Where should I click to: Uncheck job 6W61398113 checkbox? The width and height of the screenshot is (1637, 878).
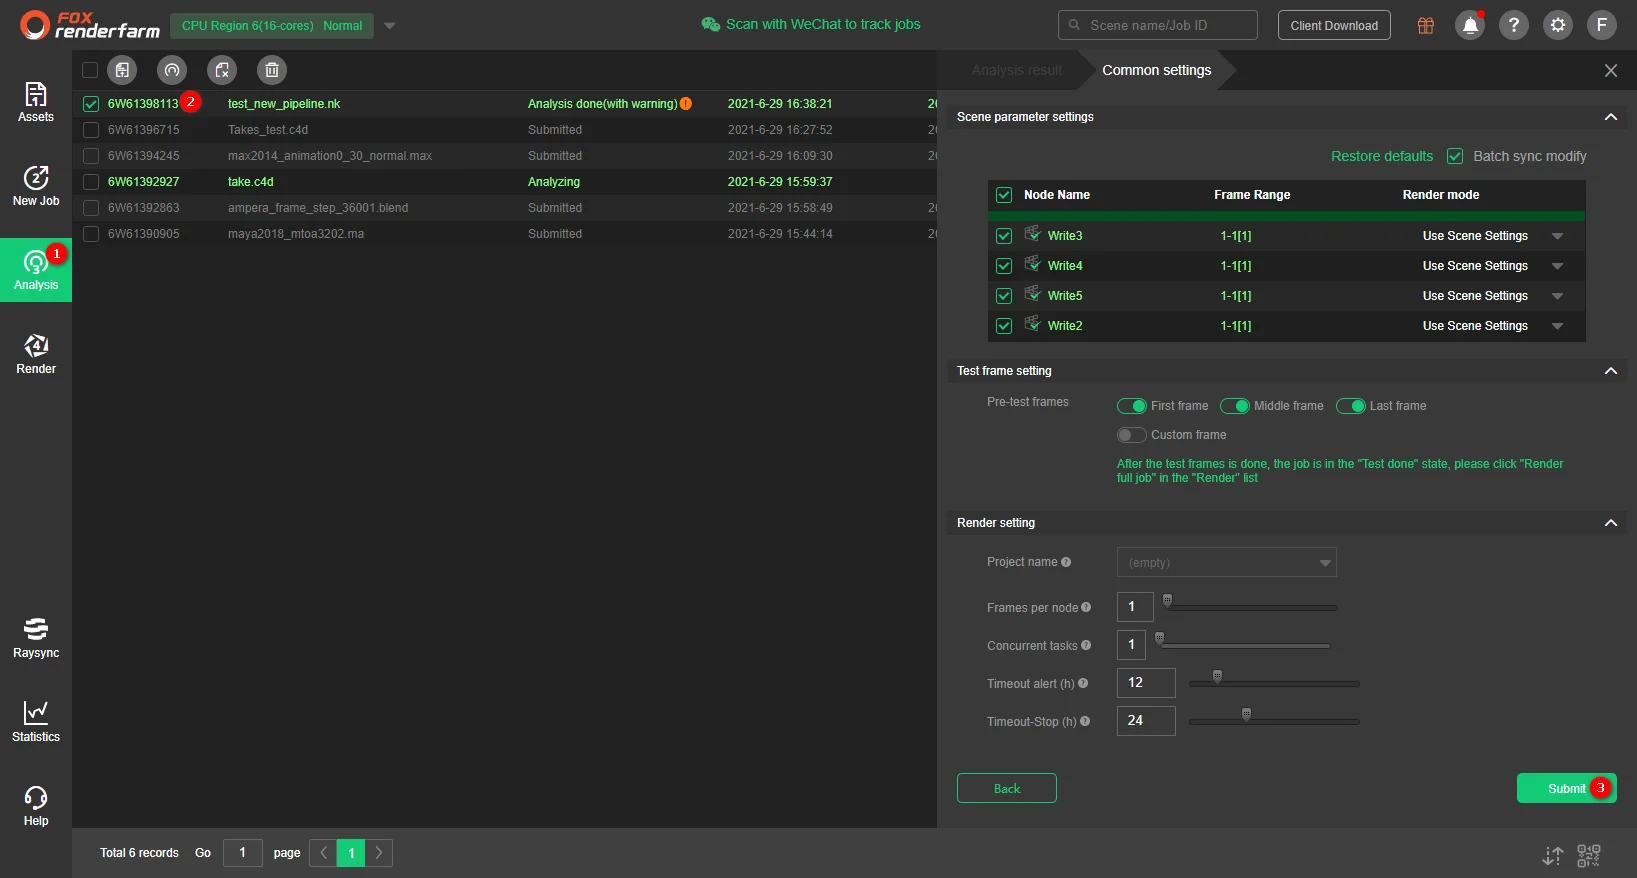pyautogui.click(x=91, y=104)
